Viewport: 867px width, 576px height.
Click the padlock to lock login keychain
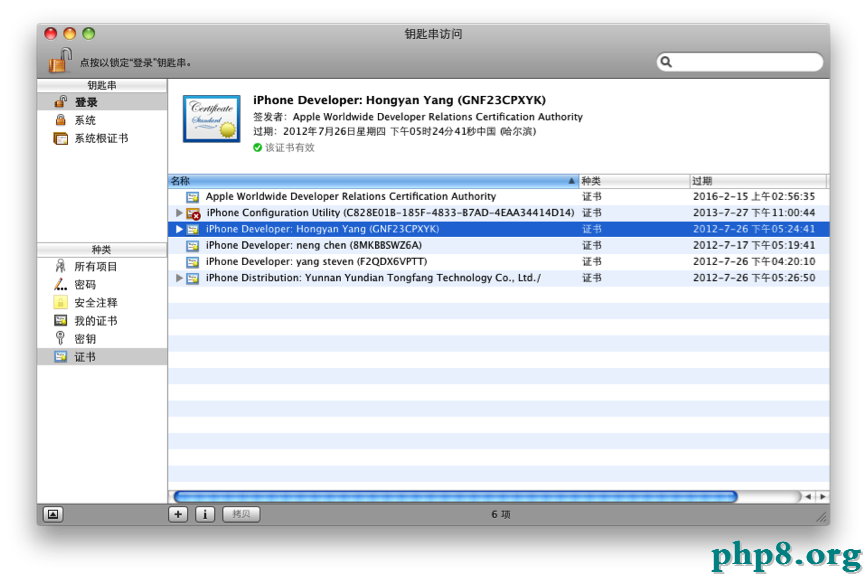pyautogui.click(x=60, y=59)
